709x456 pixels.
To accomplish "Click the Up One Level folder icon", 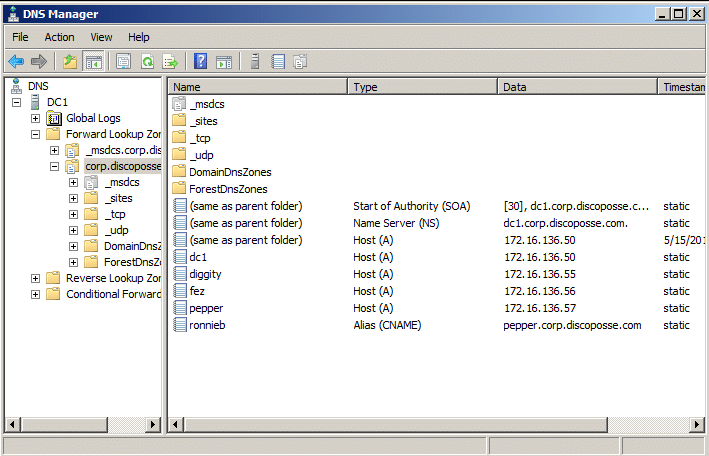I will pyautogui.click(x=69, y=62).
